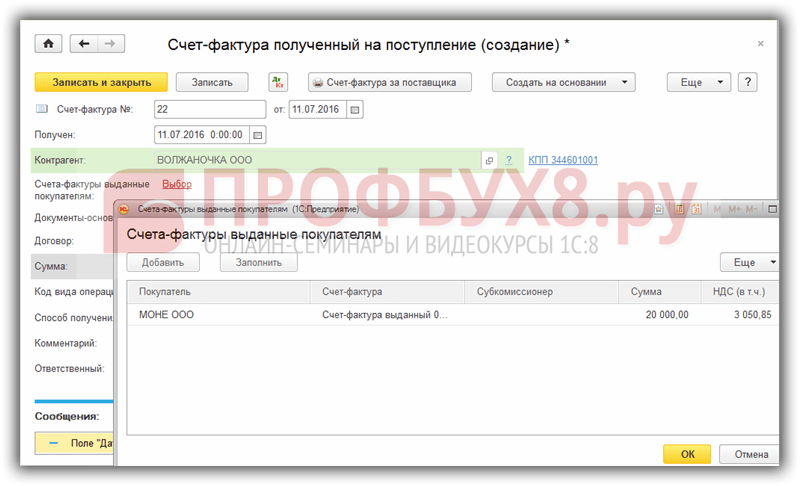Select the 20 000,00 amount cell

point(659,315)
